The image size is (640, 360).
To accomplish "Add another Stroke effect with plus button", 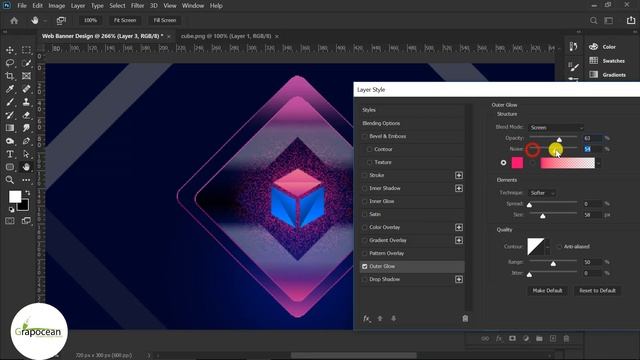I will tap(459, 175).
